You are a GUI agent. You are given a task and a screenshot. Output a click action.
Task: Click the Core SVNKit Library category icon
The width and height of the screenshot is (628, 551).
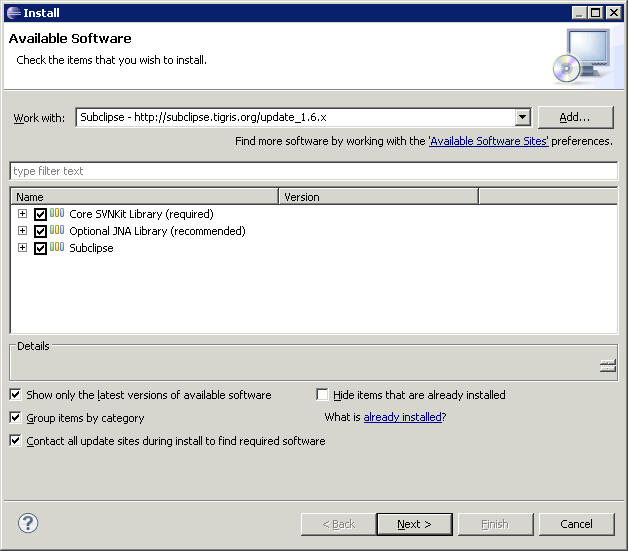pos(57,213)
